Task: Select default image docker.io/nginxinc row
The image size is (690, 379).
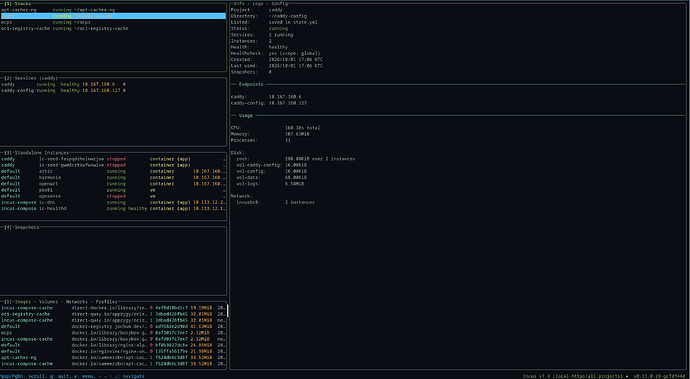Action: tap(113, 351)
